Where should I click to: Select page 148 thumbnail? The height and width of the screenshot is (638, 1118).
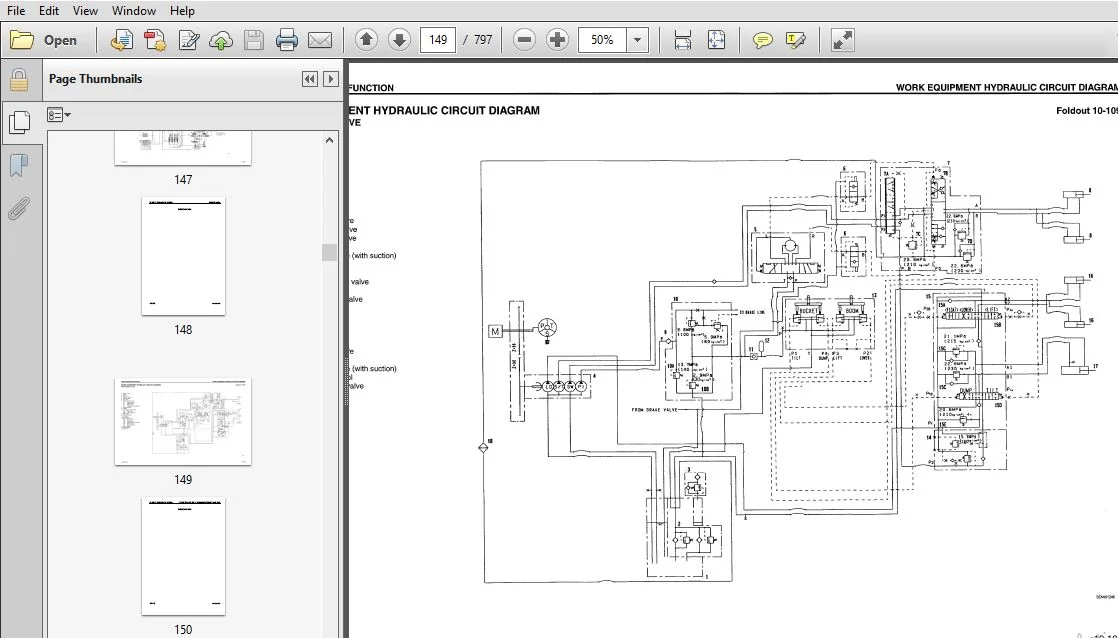[x=183, y=256]
